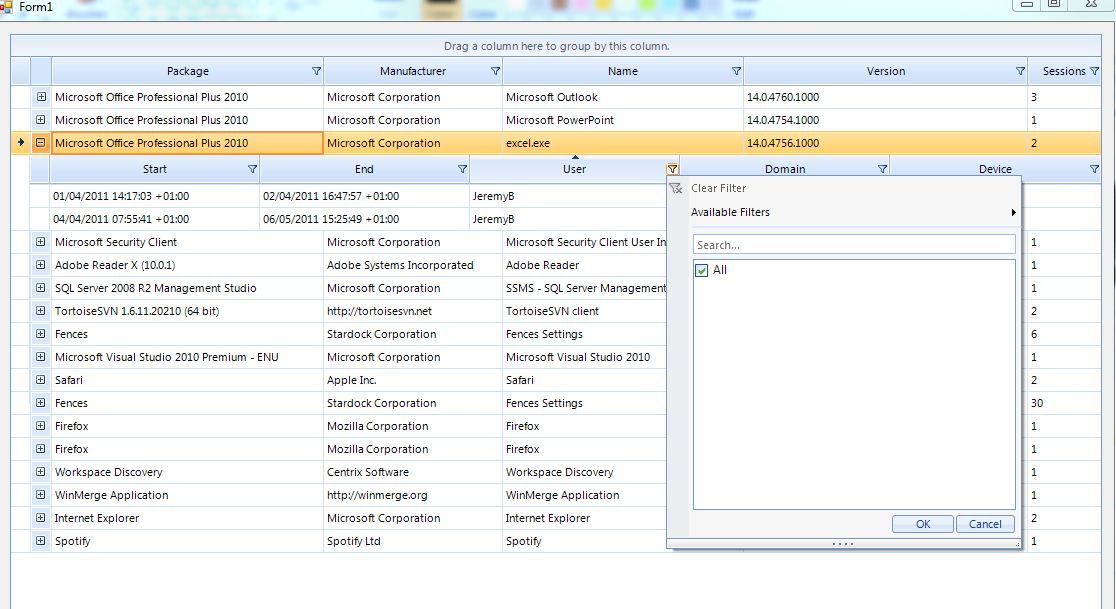Image resolution: width=1116 pixels, height=609 pixels.
Task: Expand the Microsoft PowerPoint row
Action: click(41, 120)
